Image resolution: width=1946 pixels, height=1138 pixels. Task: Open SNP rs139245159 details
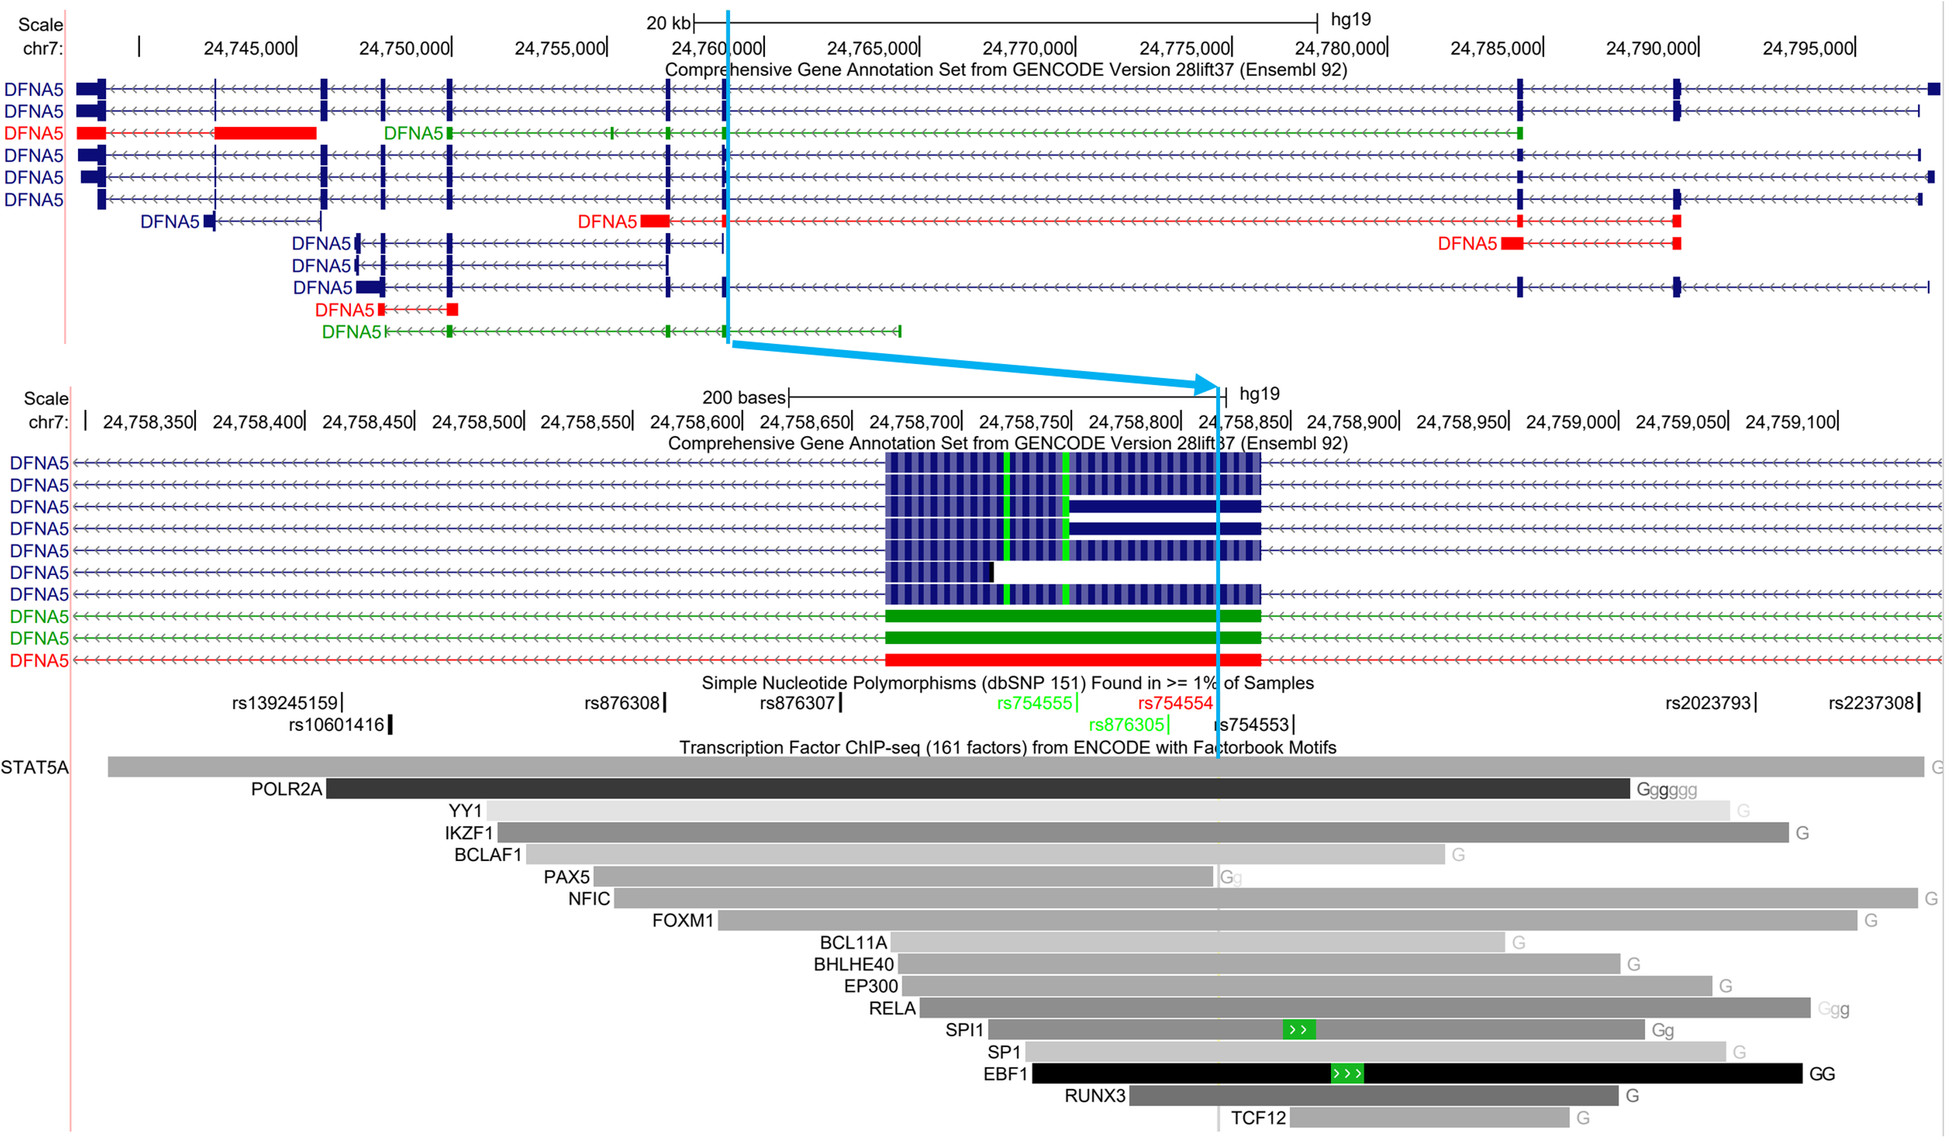click(x=285, y=703)
